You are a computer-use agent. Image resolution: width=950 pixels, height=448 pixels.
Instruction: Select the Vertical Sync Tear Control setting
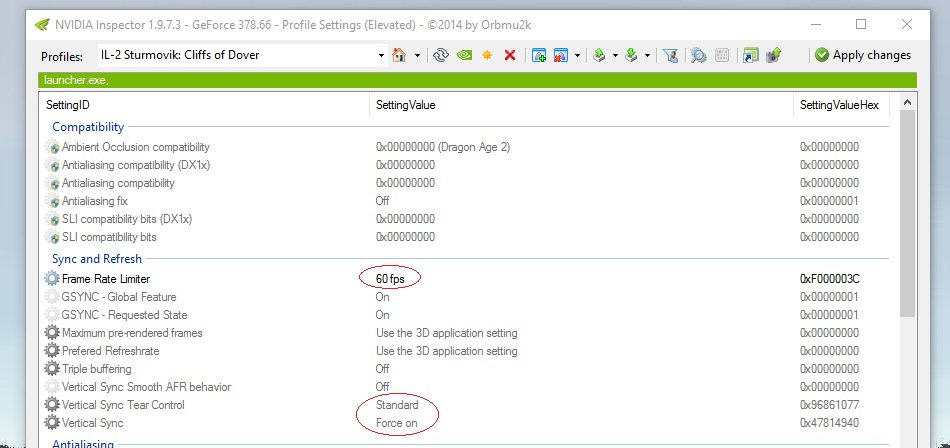click(123, 405)
